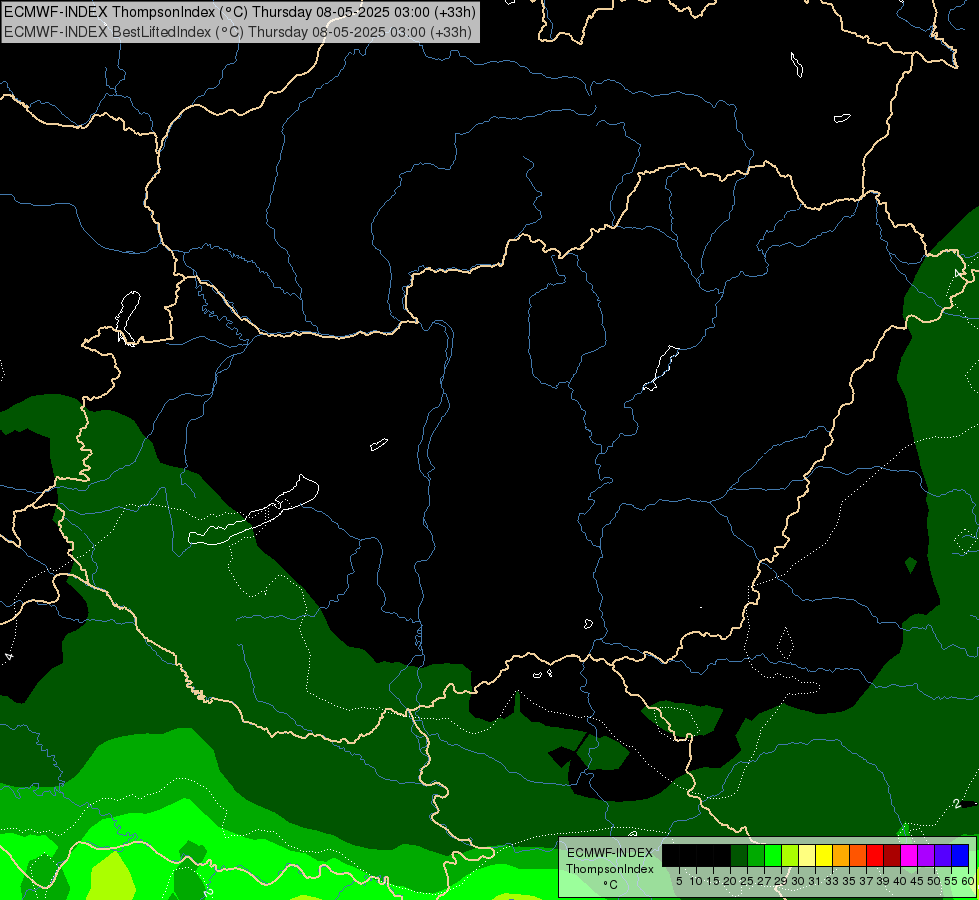Click the ThompsonIndex title line at top
Screen dimensions: 979x900
point(240,11)
